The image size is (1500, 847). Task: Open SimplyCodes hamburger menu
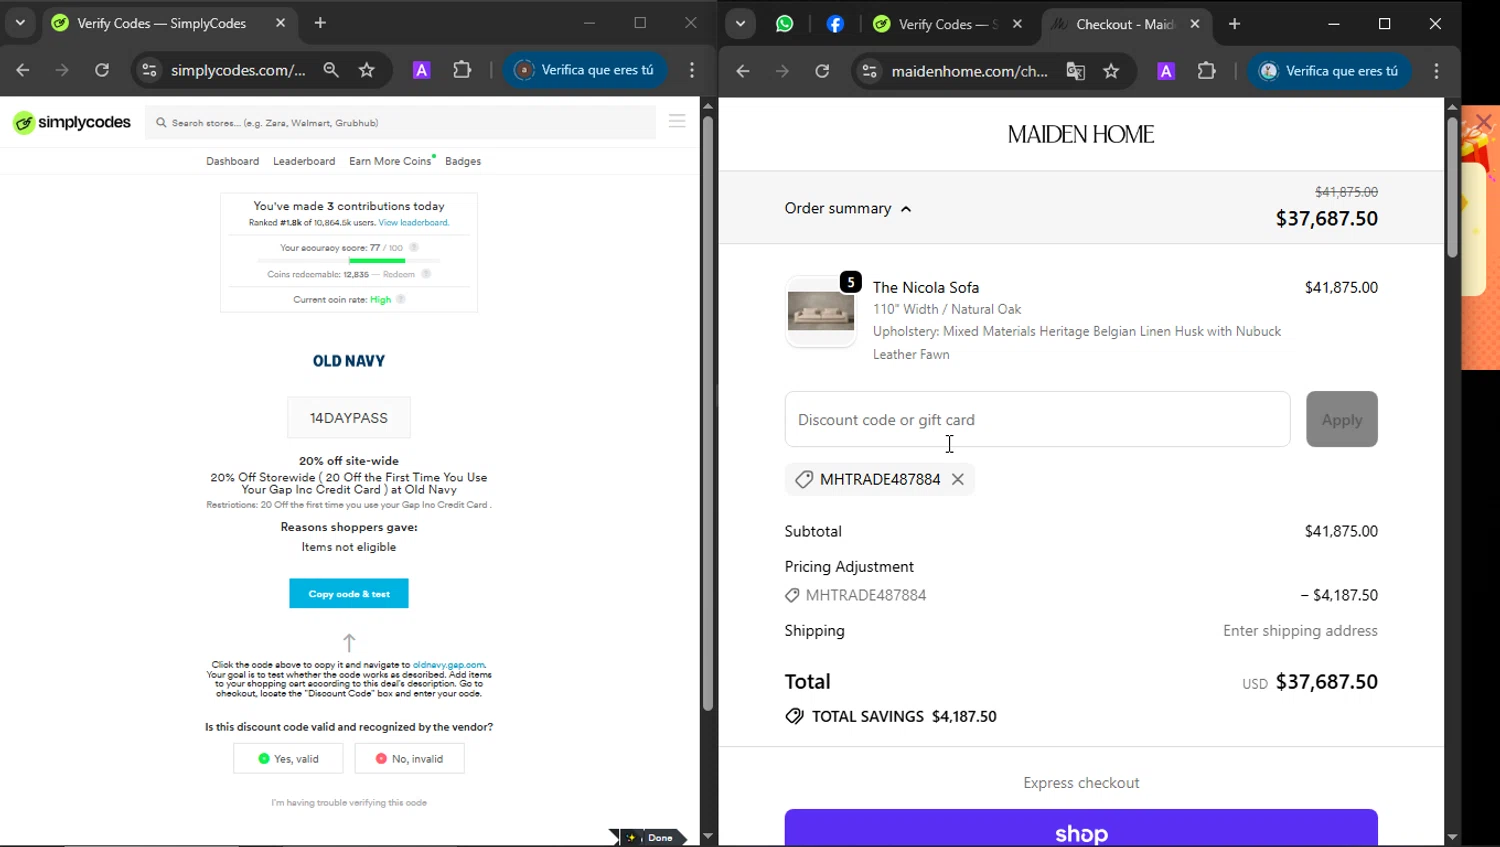pos(677,122)
